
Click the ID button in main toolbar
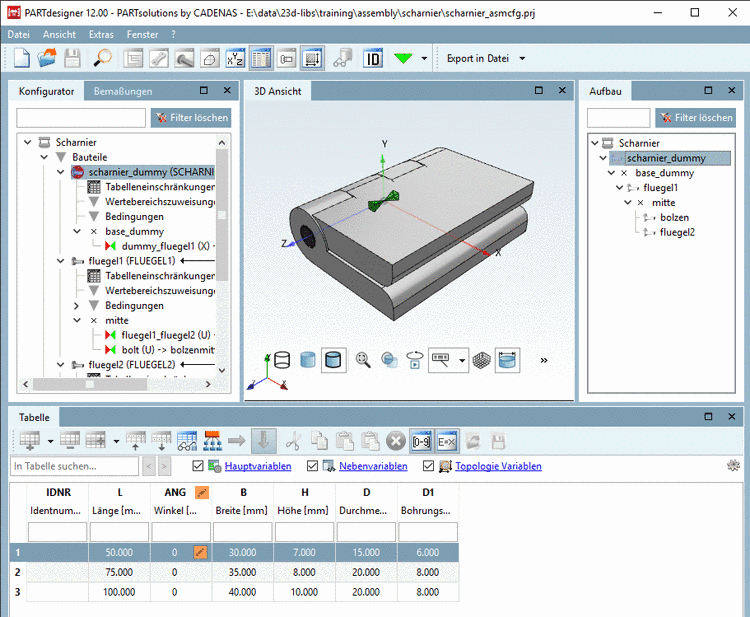(373, 58)
